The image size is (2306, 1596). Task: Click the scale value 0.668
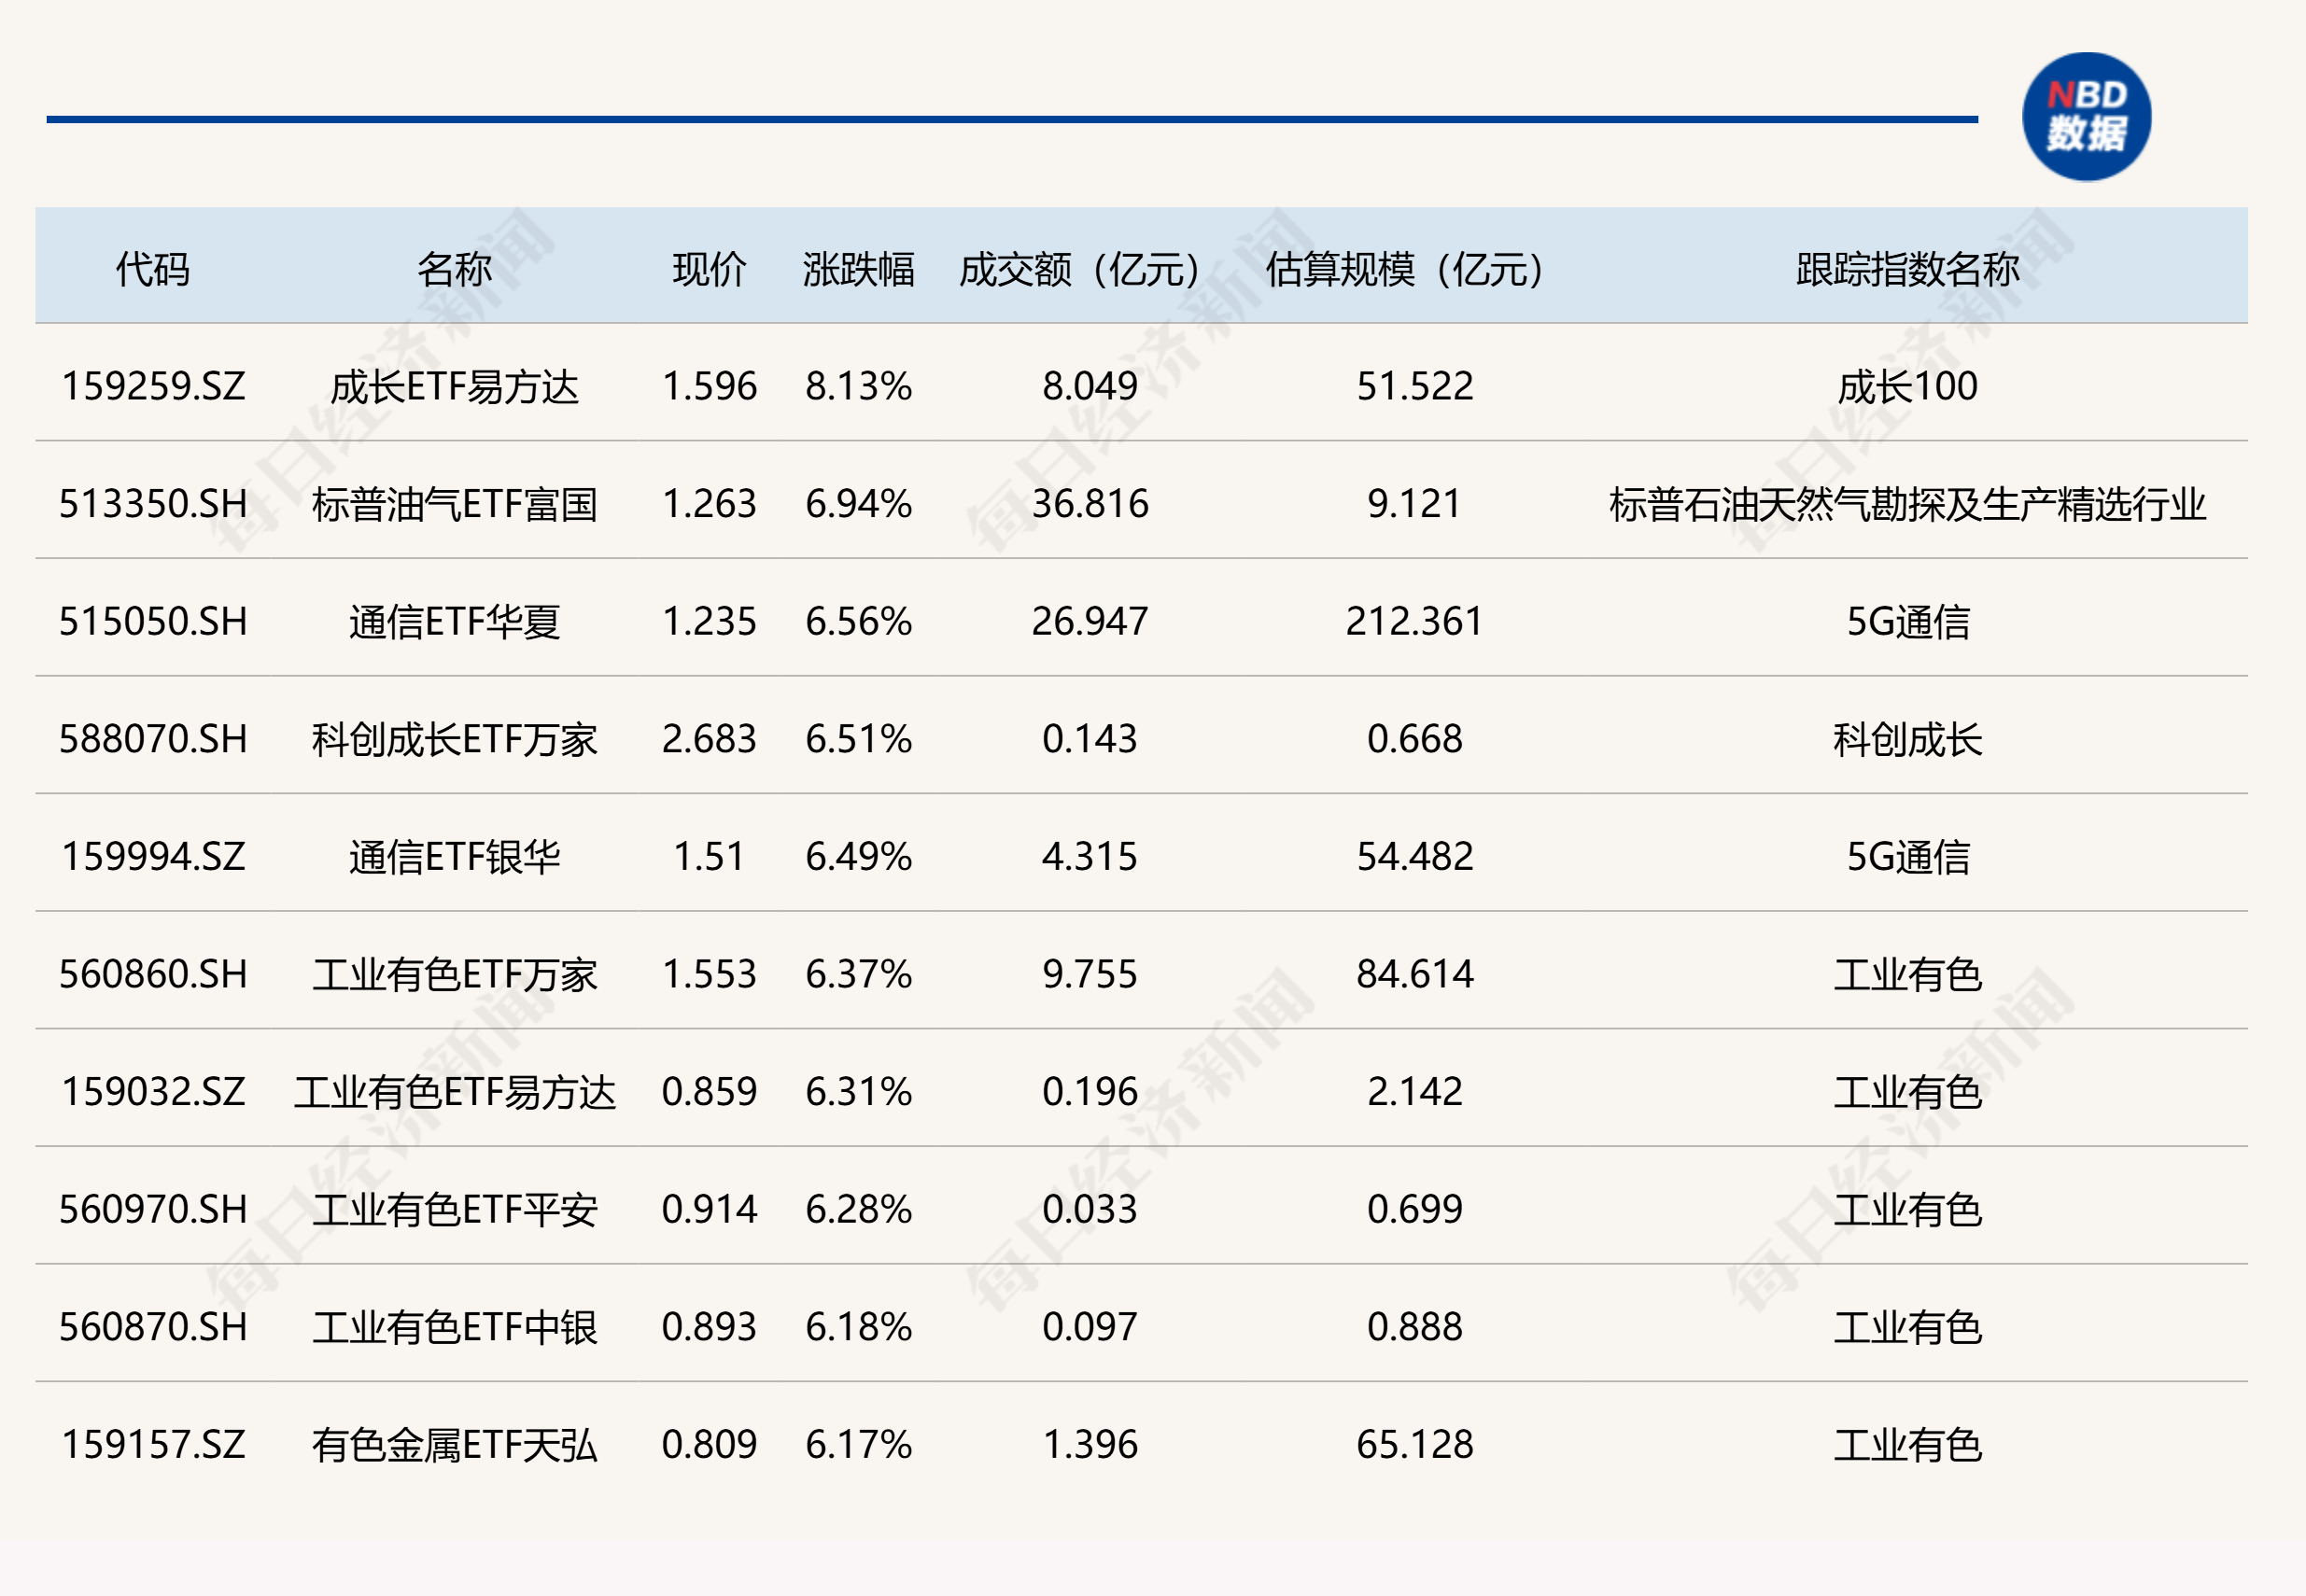(x=1414, y=739)
